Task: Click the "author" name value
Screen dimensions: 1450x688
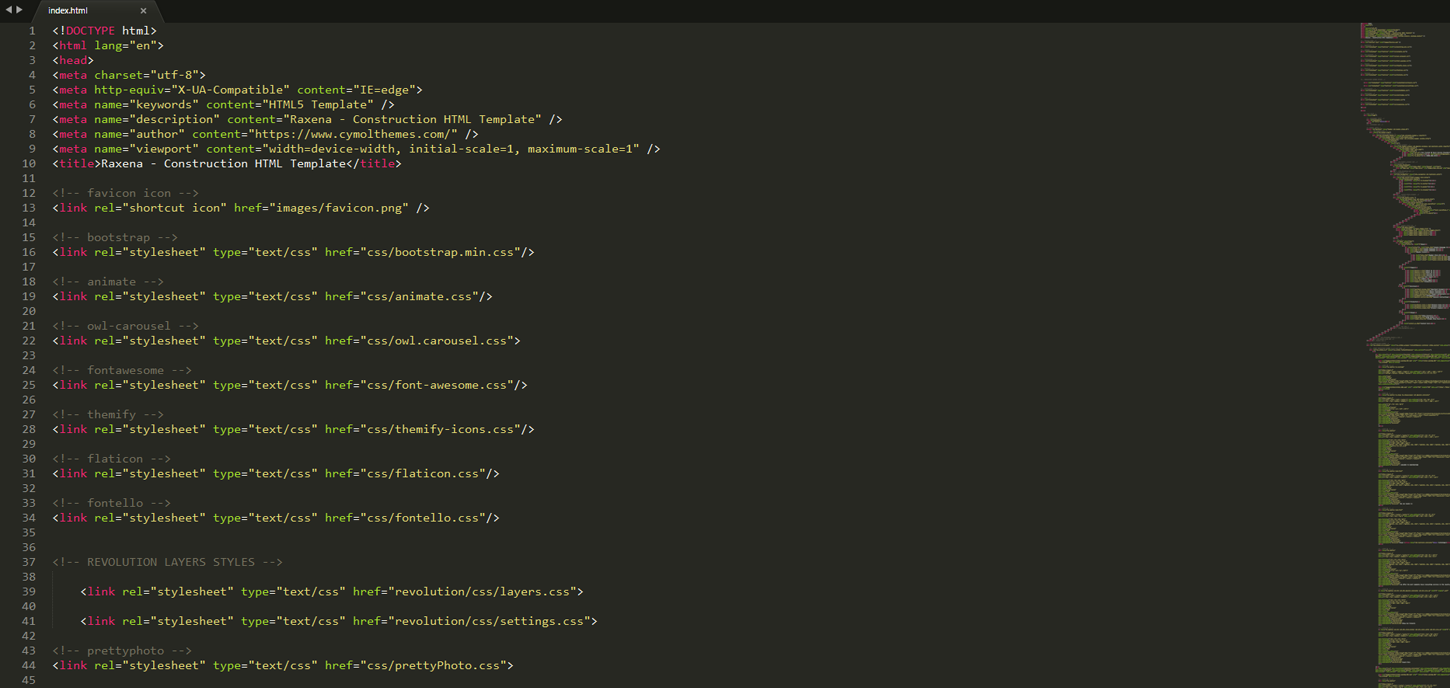Action: (x=157, y=134)
